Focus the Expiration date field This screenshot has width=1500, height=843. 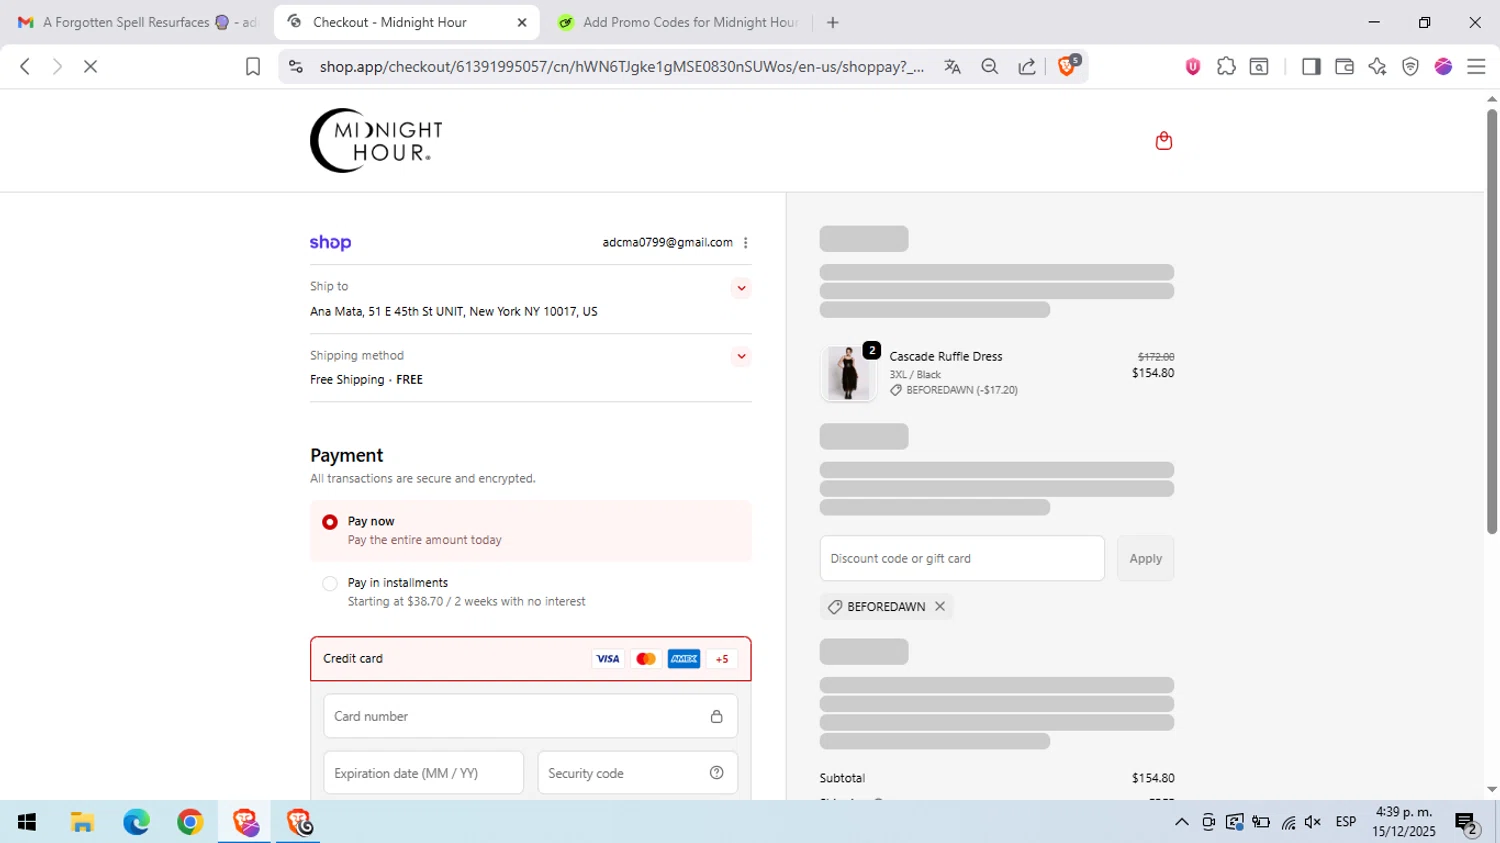tap(423, 773)
